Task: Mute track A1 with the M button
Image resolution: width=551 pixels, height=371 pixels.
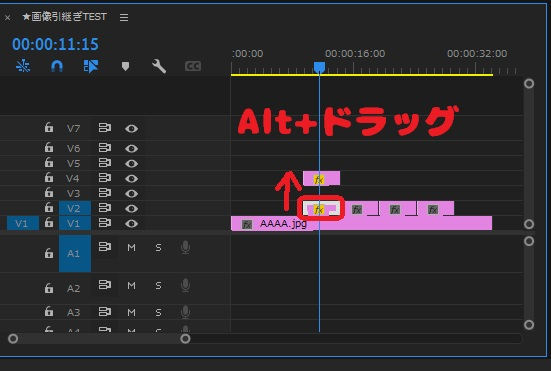Action: click(x=131, y=248)
